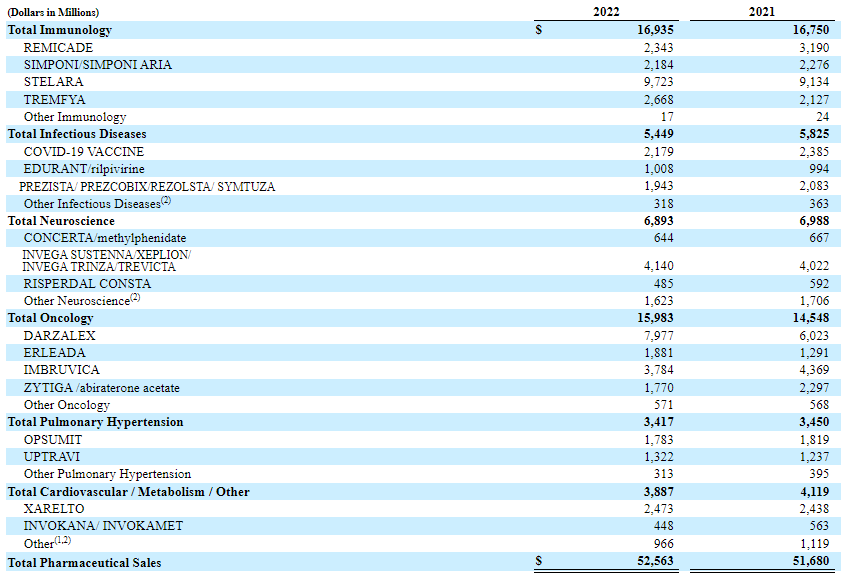
Task: Select OPSUMIT 2022 value 1,783
Action: 659,440
